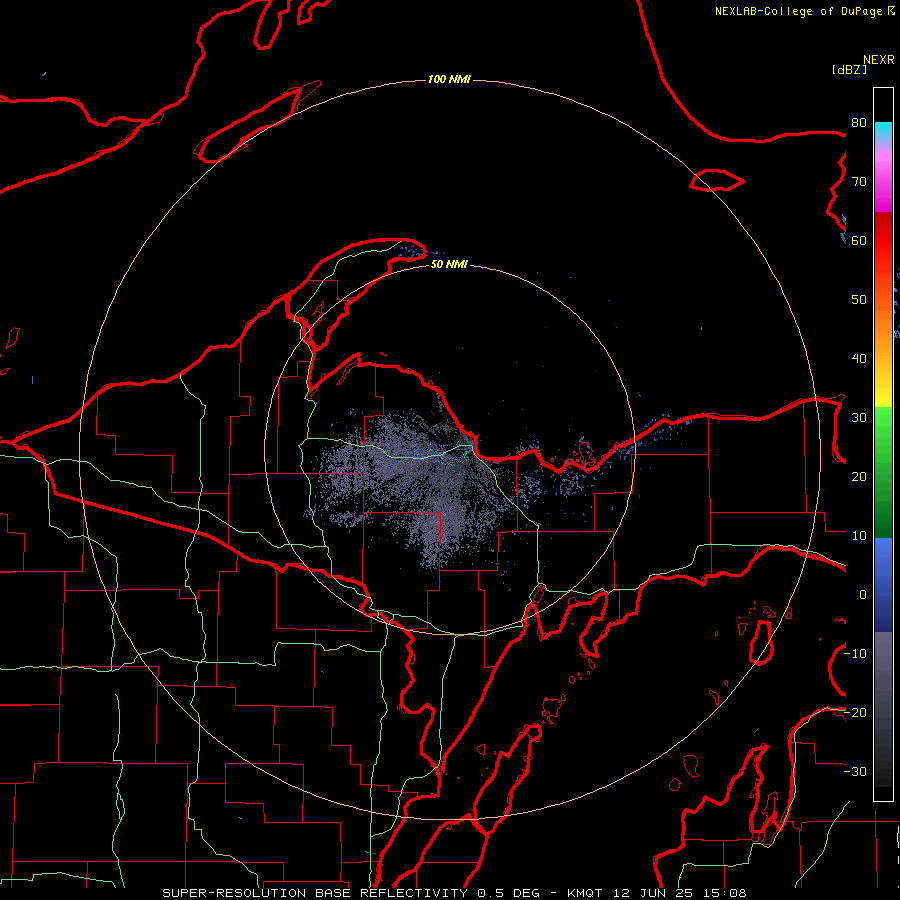Click the 100 NMI range ring label
Viewport: 900px width, 900px height.
click(449, 79)
